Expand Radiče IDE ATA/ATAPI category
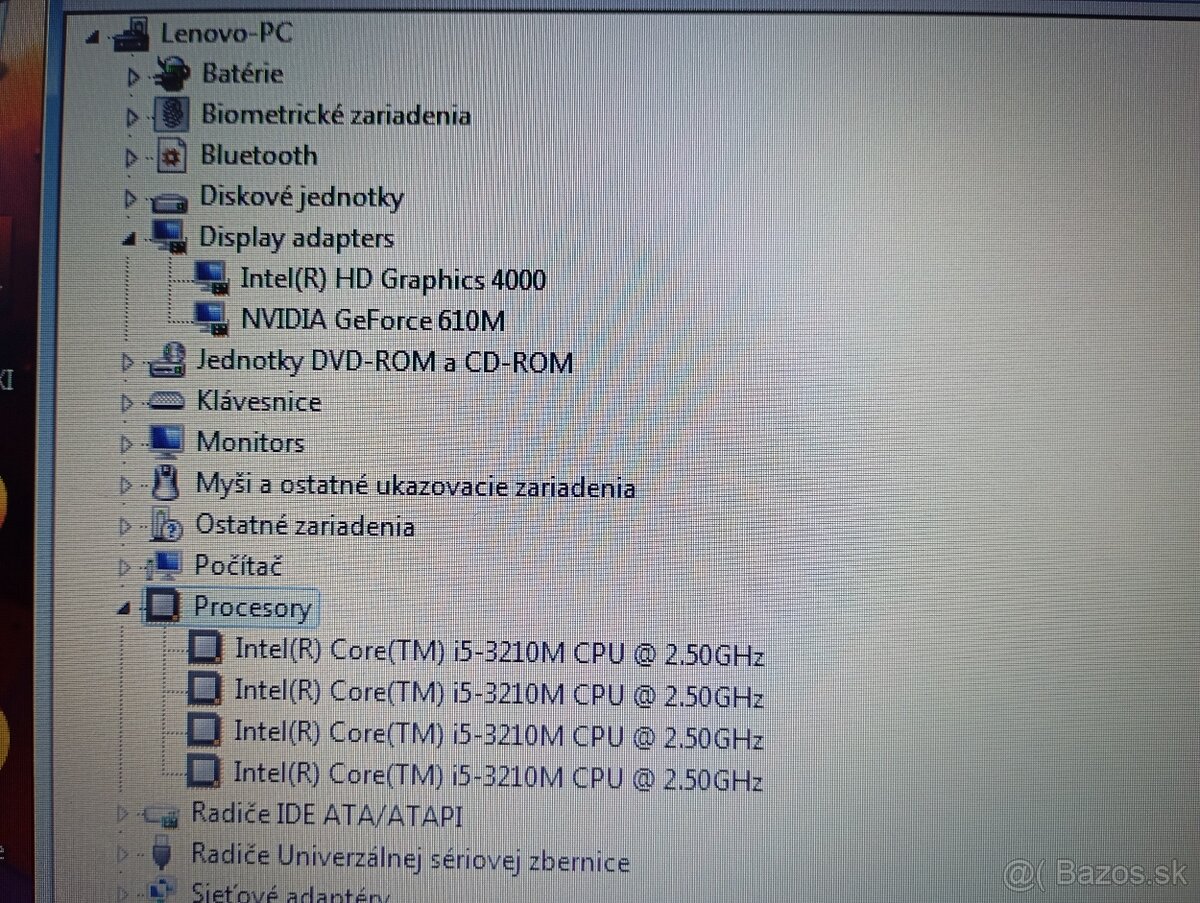Viewport: 1200px width, 903px height. coord(125,816)
